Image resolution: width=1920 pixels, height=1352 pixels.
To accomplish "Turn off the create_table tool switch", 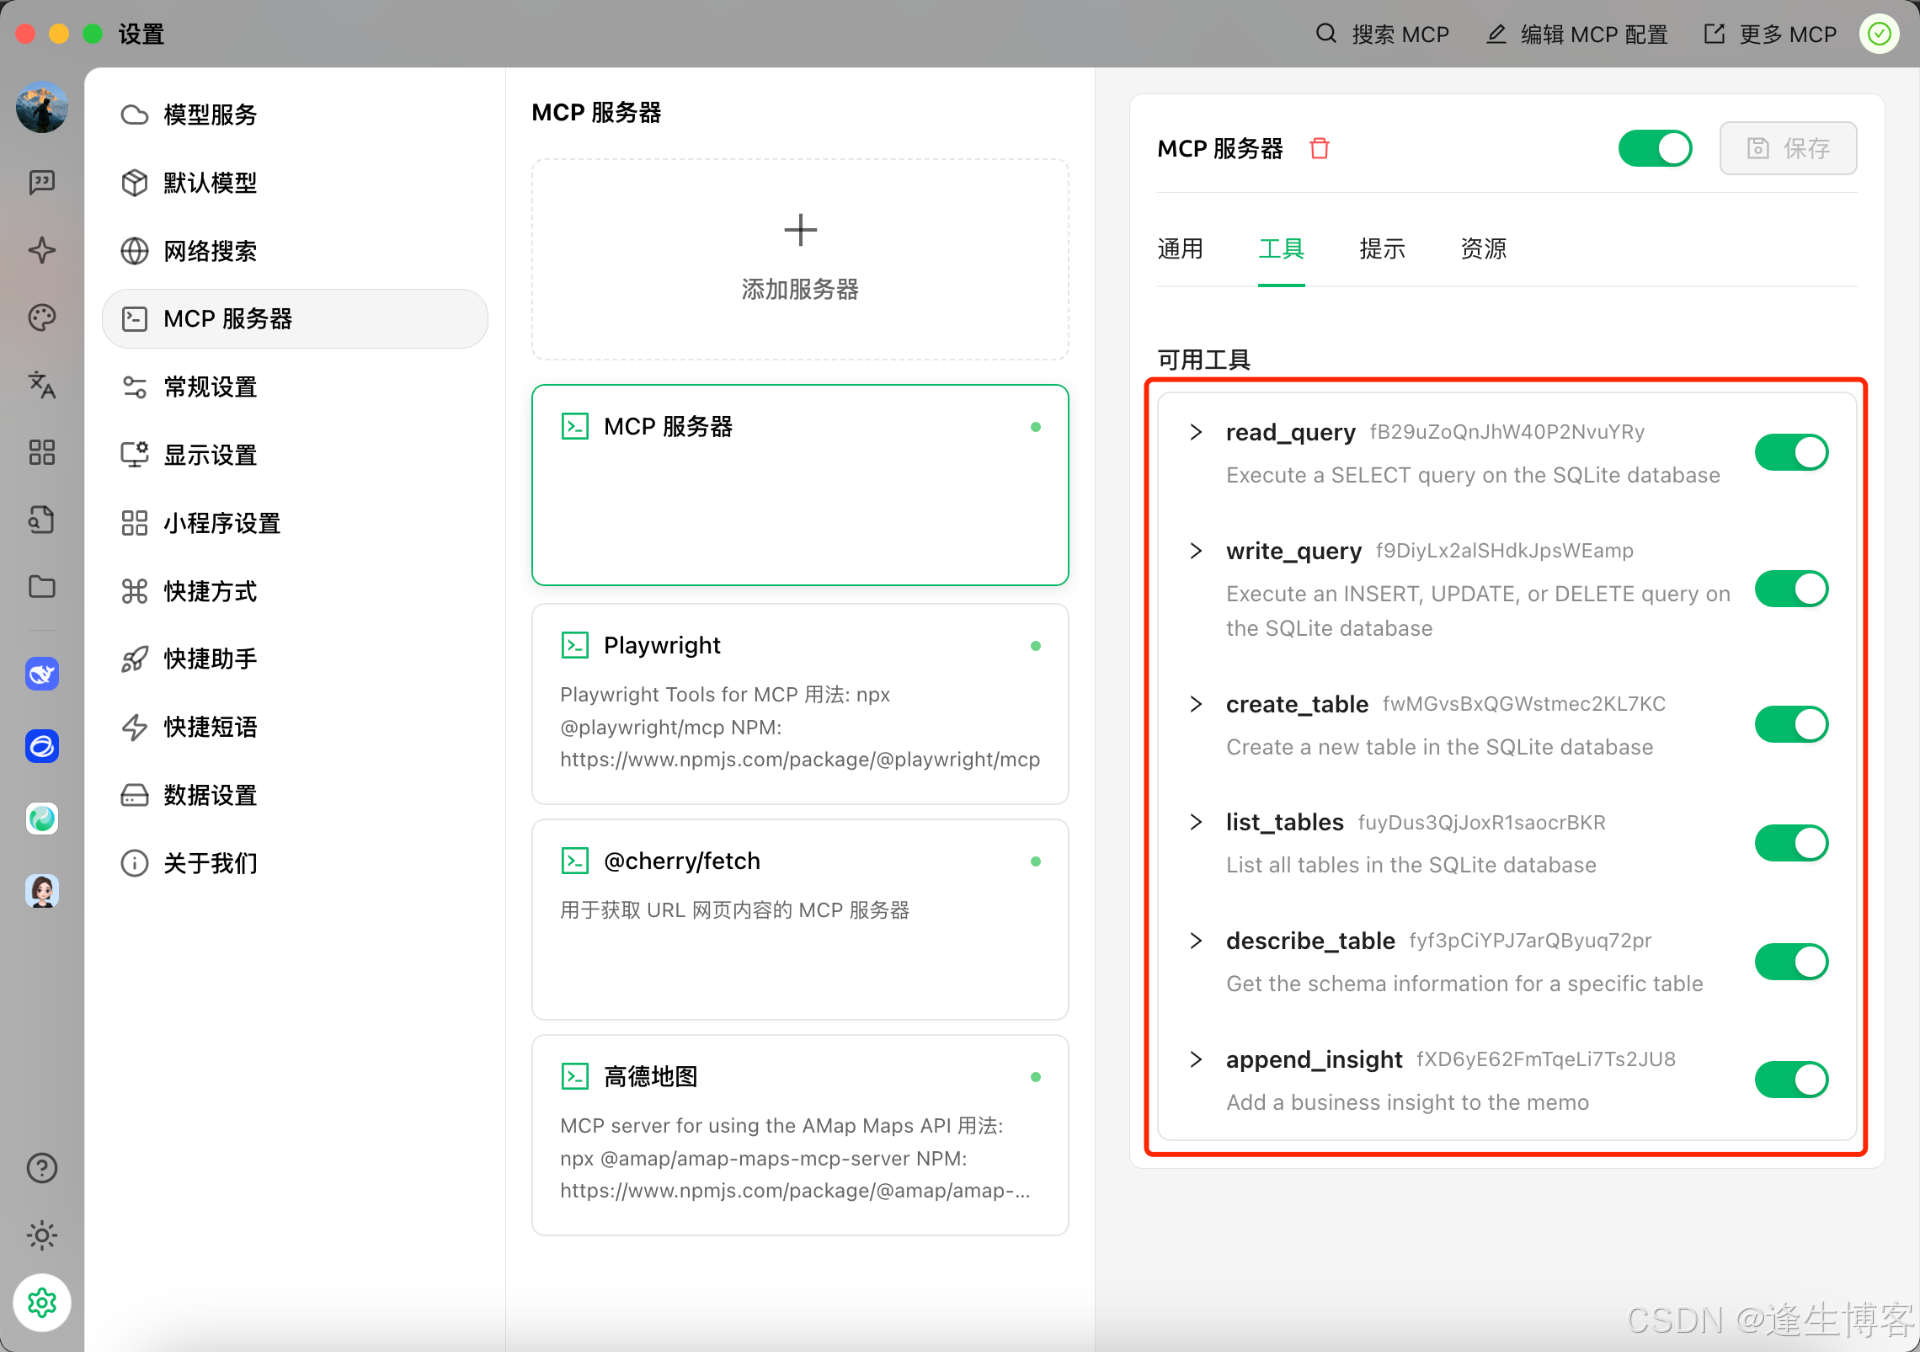I will tap(1791, 724).
